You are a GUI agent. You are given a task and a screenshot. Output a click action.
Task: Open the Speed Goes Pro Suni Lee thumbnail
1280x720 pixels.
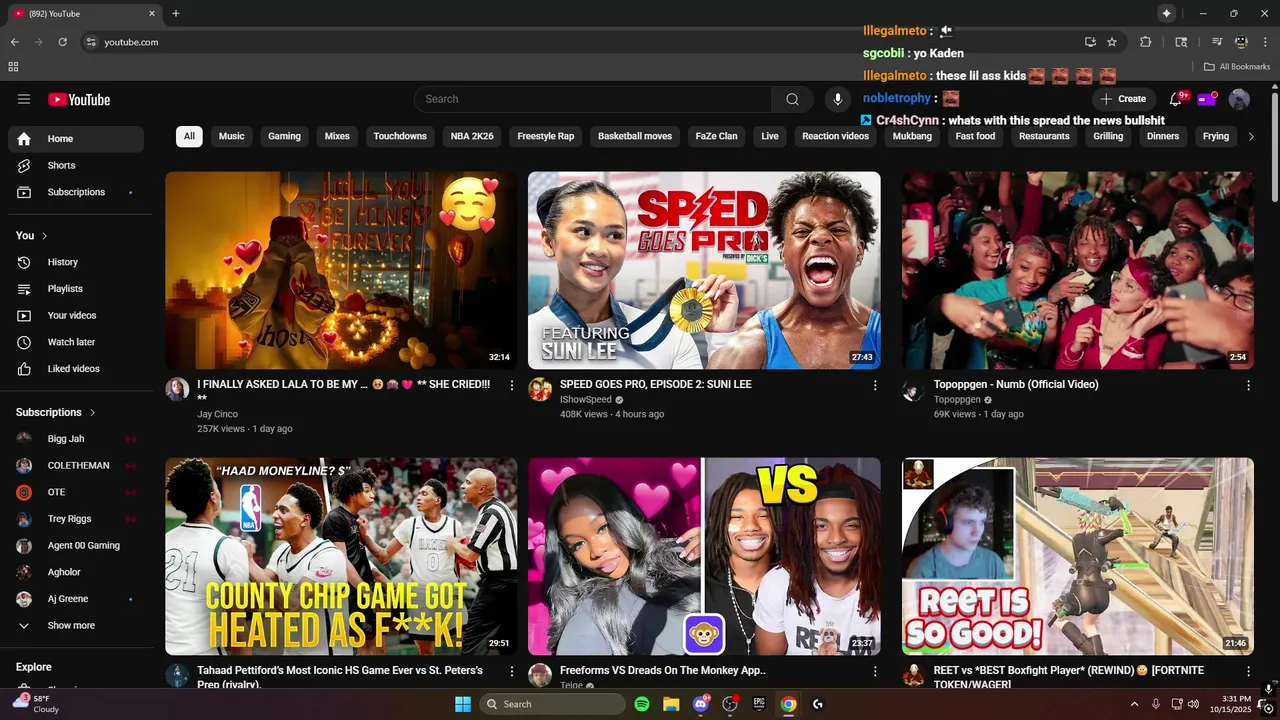[704, 270]
